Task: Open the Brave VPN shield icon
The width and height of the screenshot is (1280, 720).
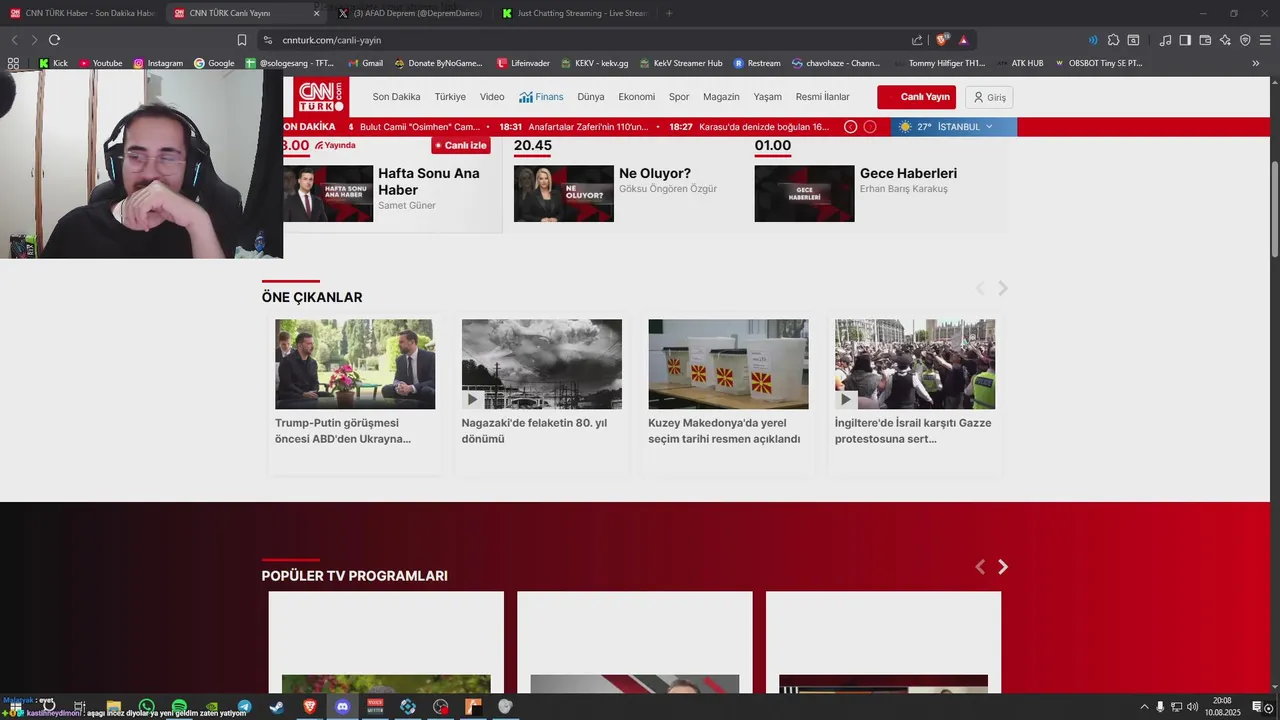Action: 1245,40
